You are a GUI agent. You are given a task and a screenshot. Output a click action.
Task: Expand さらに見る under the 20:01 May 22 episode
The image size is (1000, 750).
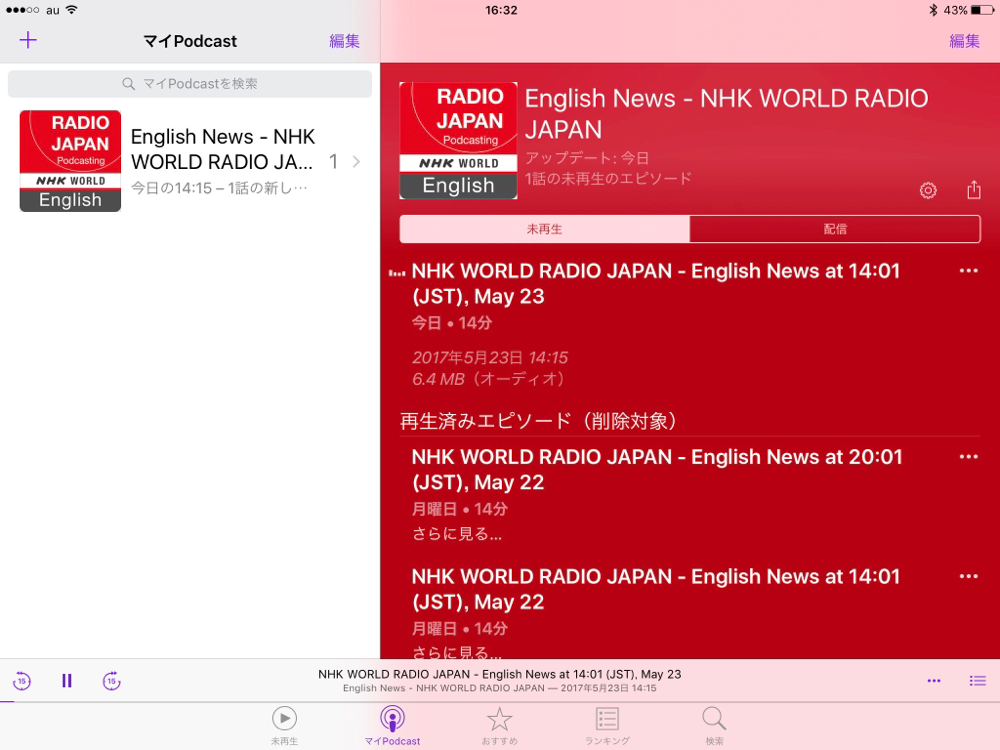(x=457, y=534)
